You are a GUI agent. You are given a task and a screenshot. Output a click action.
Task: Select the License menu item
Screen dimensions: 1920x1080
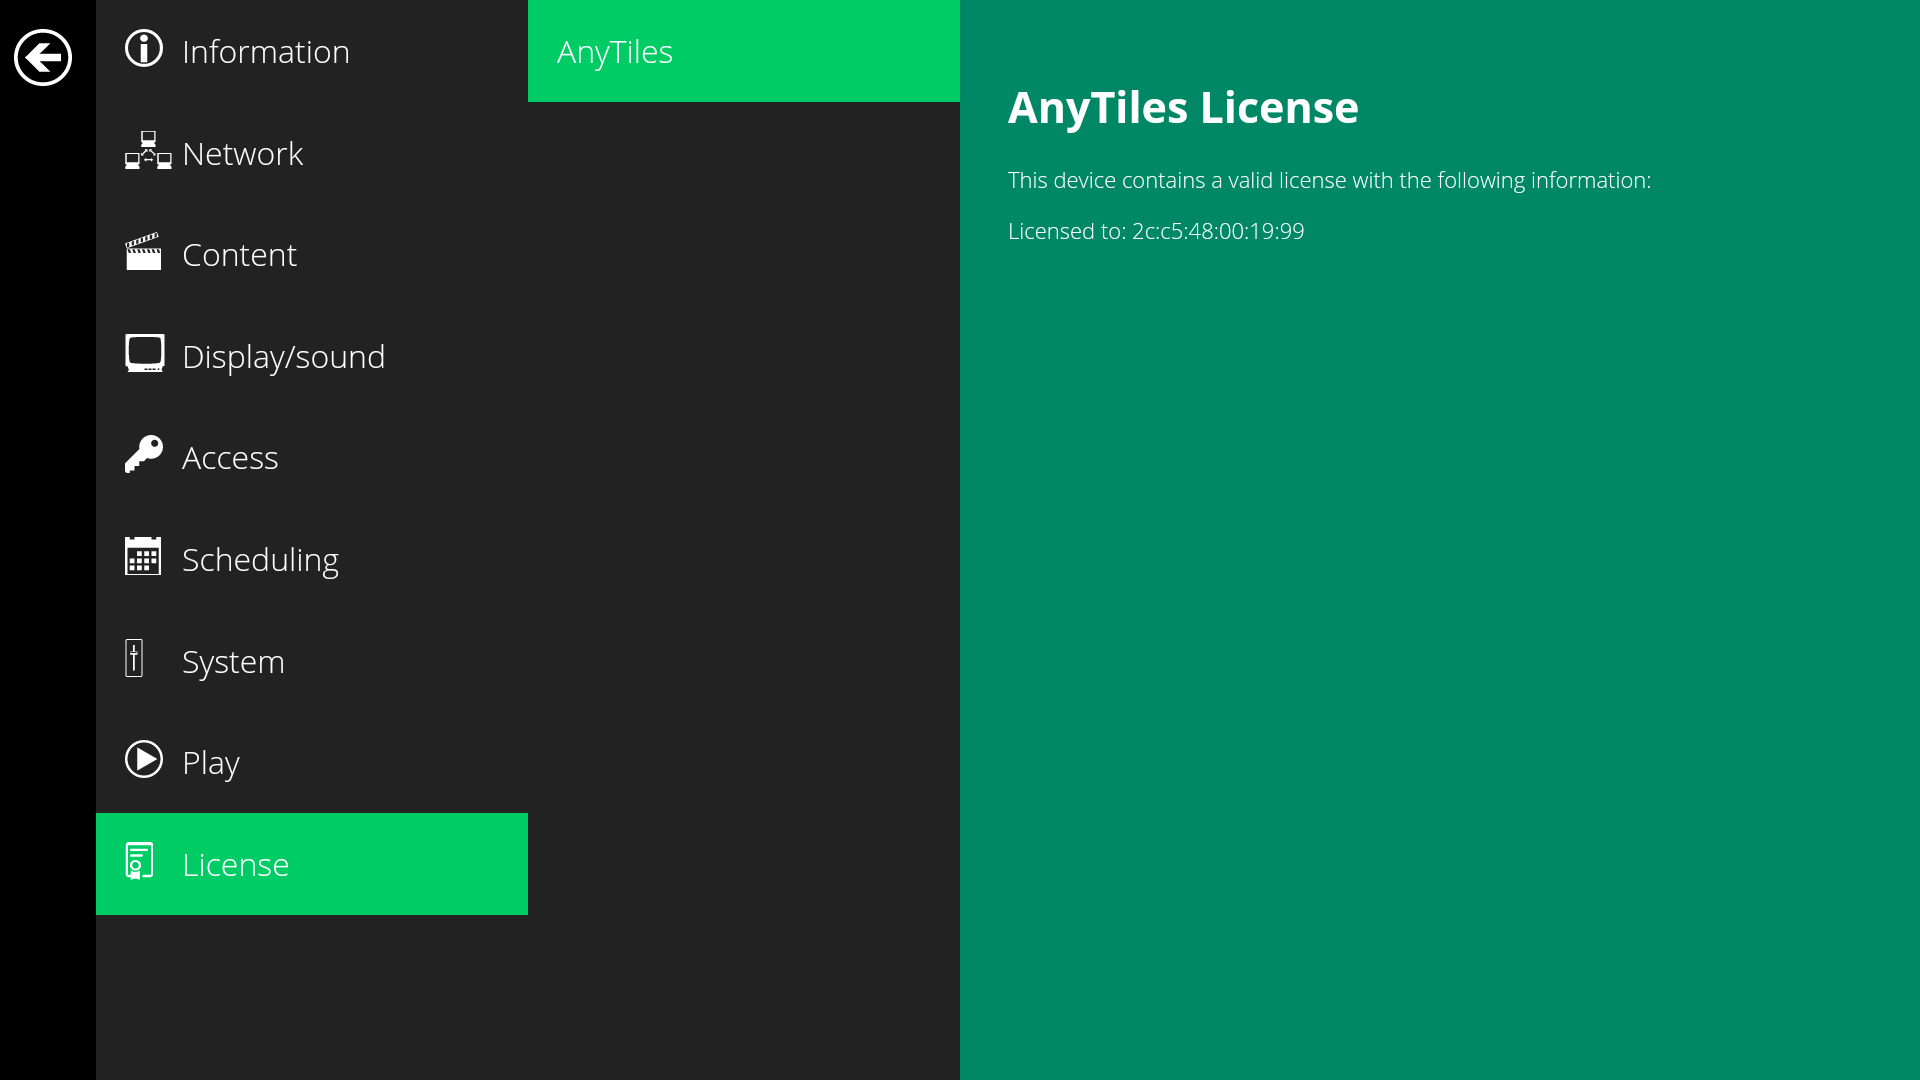[x=312, y=864]
